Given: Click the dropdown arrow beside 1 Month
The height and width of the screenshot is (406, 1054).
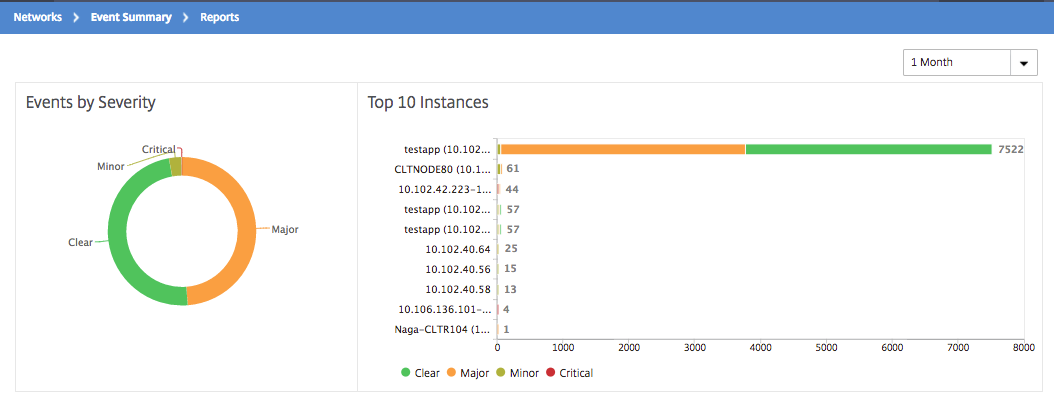Looking at the screenshot, I should pos(1024,63).
